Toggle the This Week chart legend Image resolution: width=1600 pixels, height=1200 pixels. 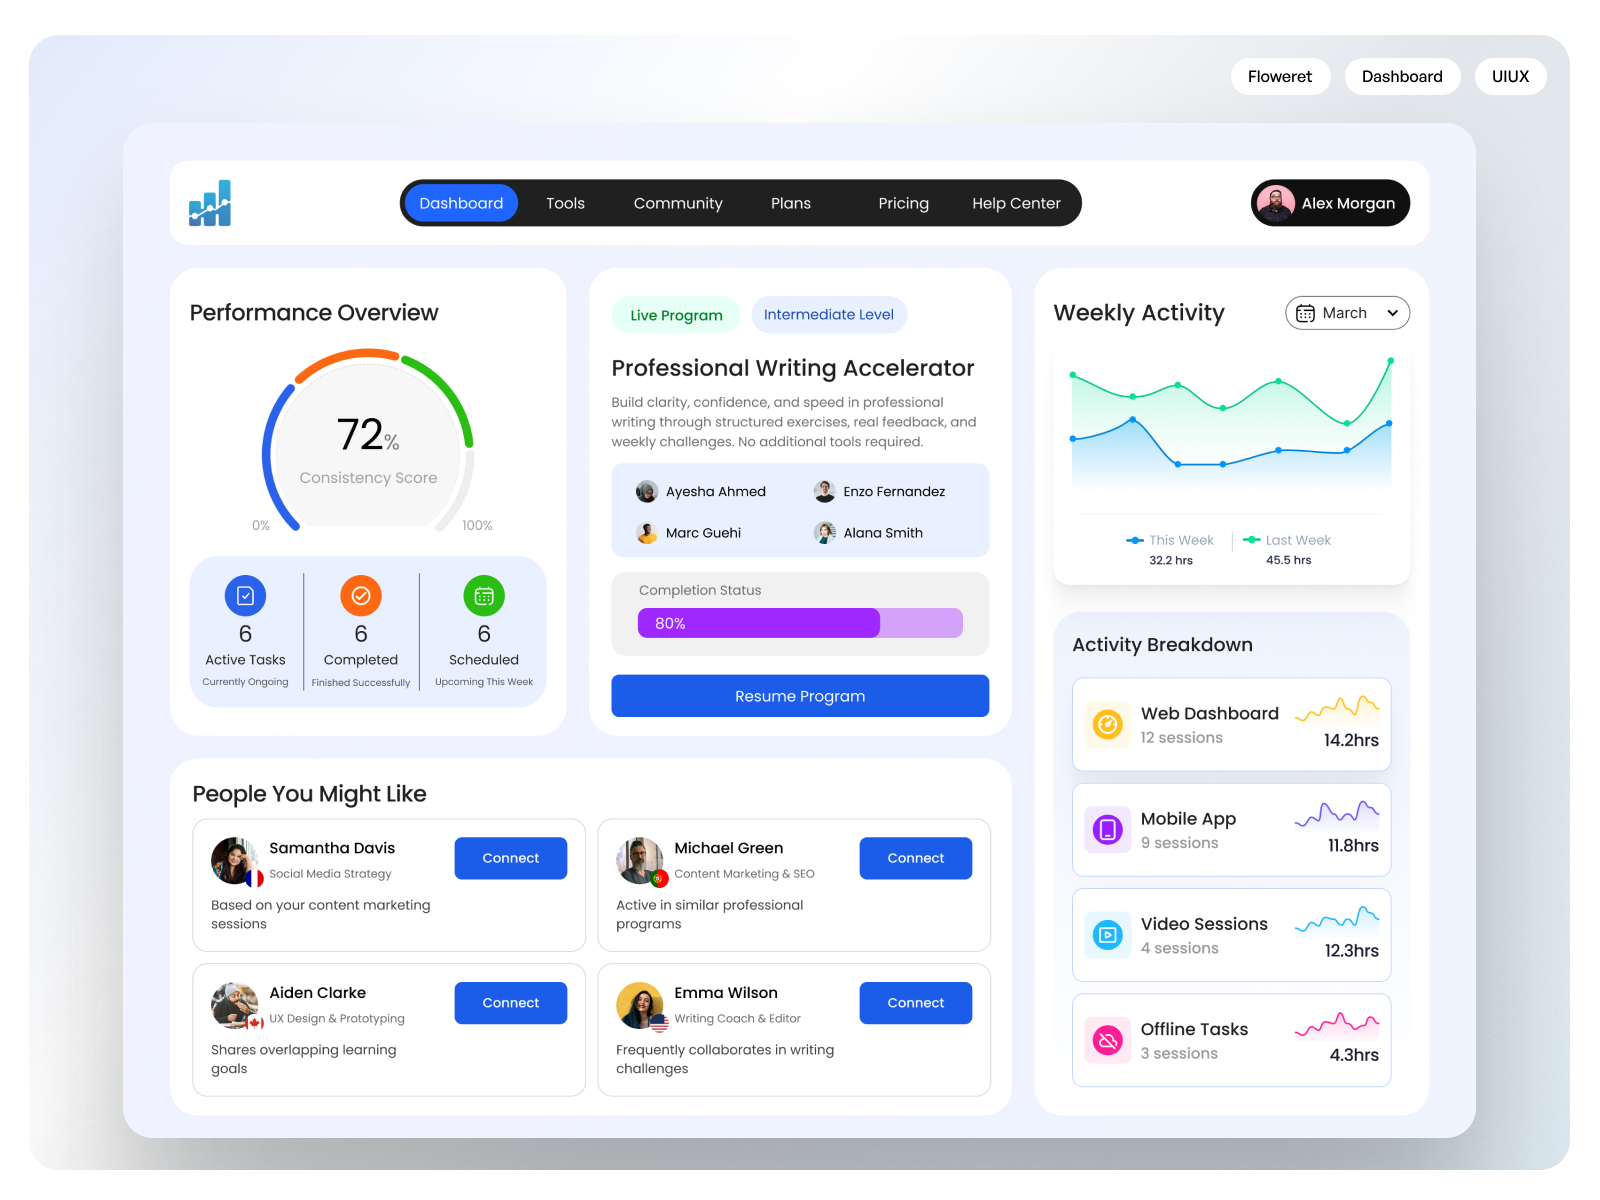[1170, 540]
